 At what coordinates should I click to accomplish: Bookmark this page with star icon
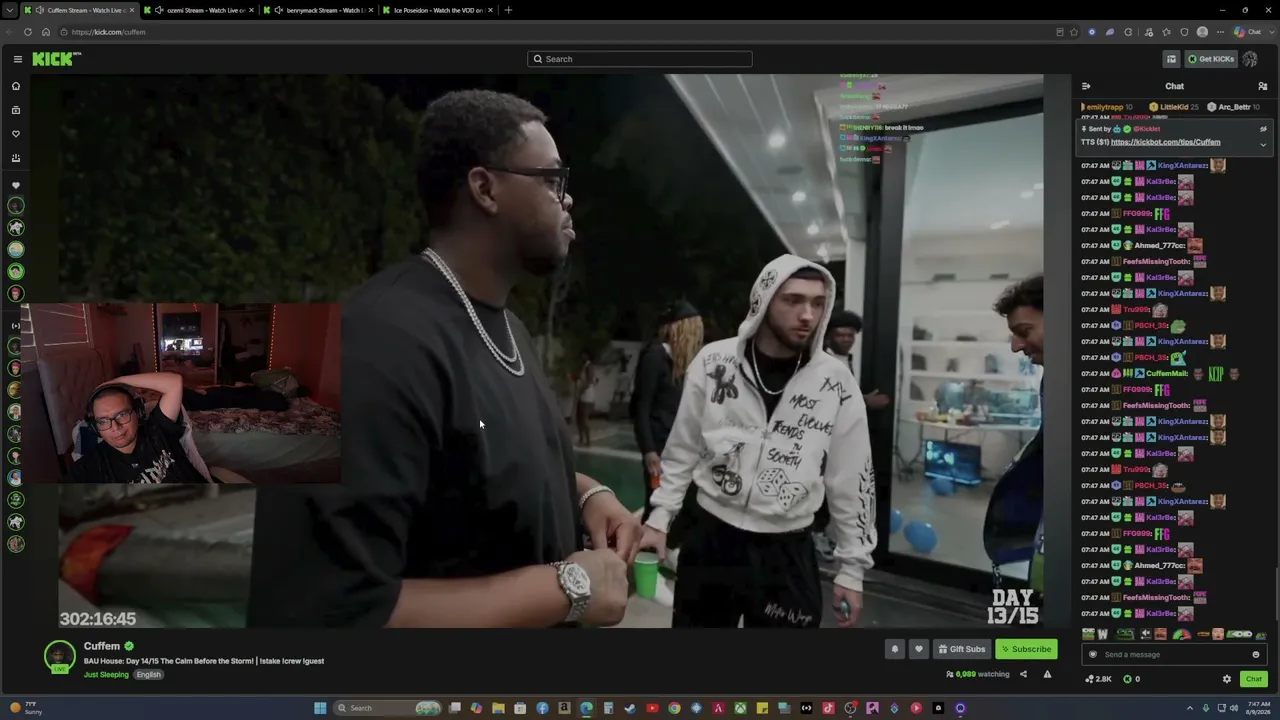pos(1074,32)
